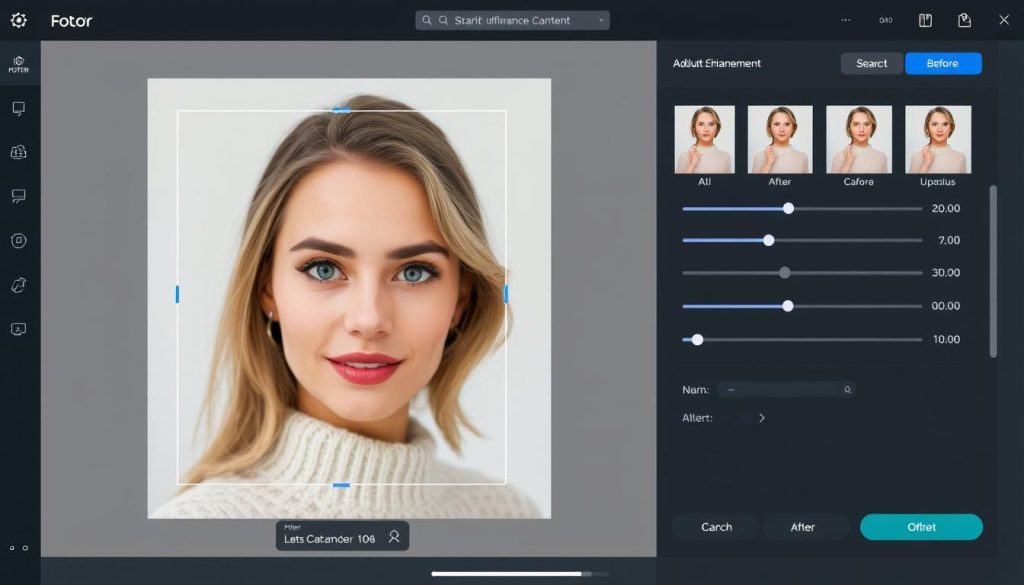Screen dimensions: 1024x585
Task: Select the After preset thumbnail
Action: [781, 139]
